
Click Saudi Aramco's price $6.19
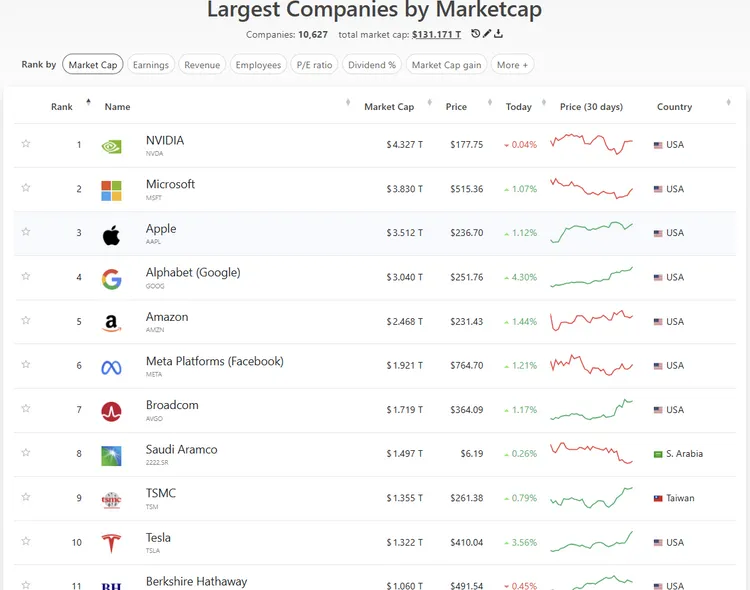[x=472, y=454]
